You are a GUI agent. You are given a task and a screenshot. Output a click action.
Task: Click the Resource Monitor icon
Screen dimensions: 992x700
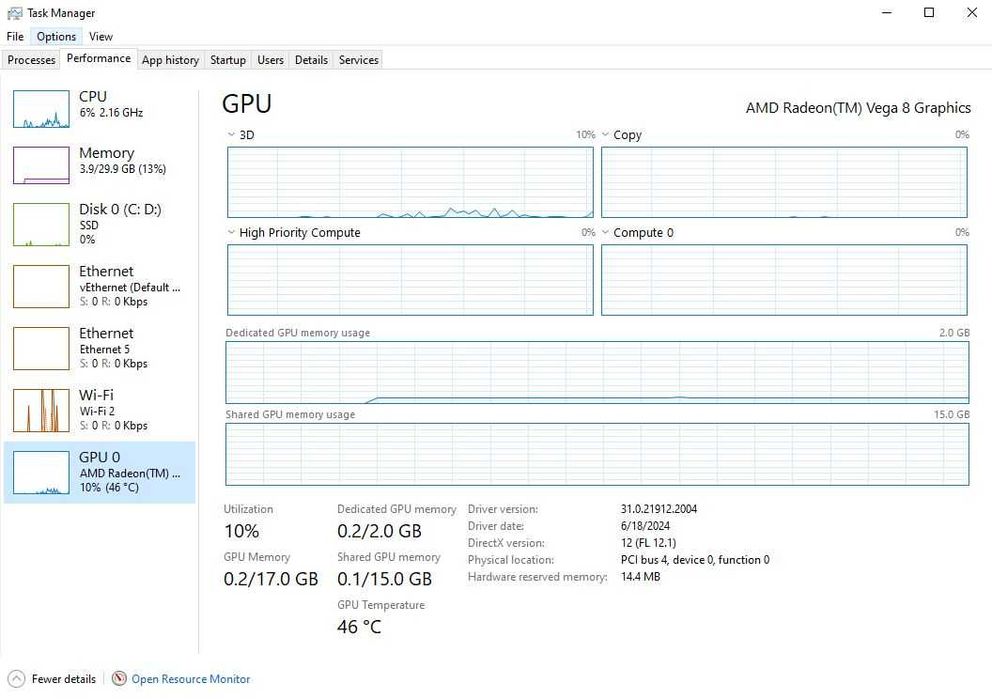click(120, 679)
